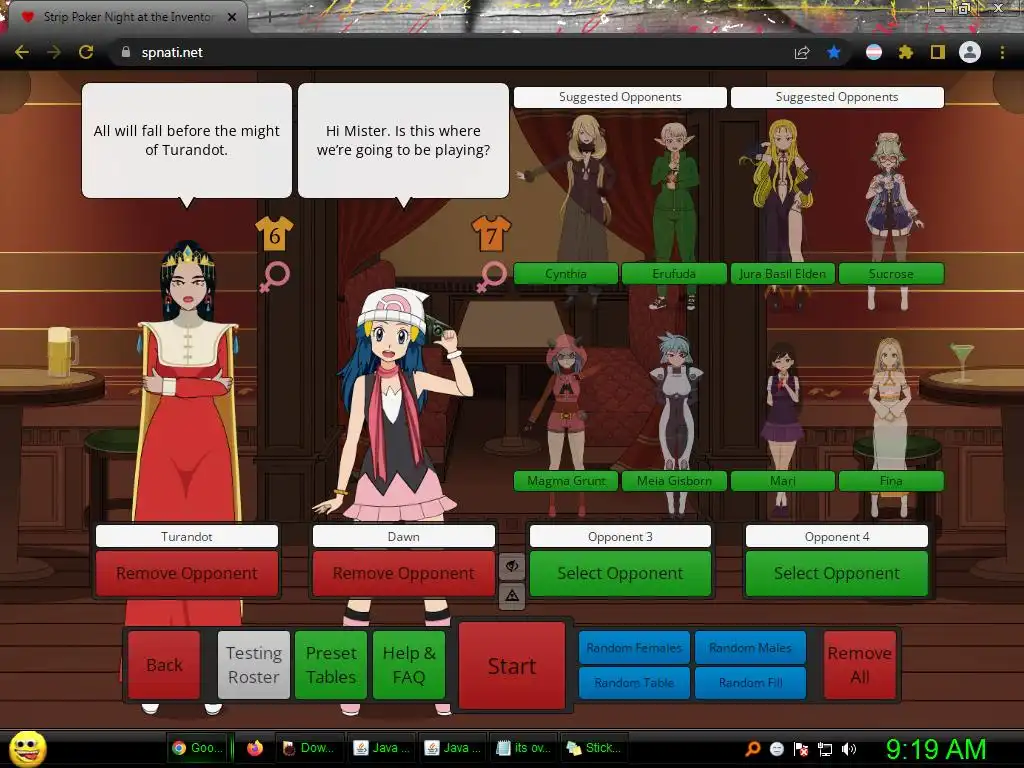1024x768 pixels.
Task: Choose suggested opponent Jura Basil Elden
Action: click(x=782, y=274)
